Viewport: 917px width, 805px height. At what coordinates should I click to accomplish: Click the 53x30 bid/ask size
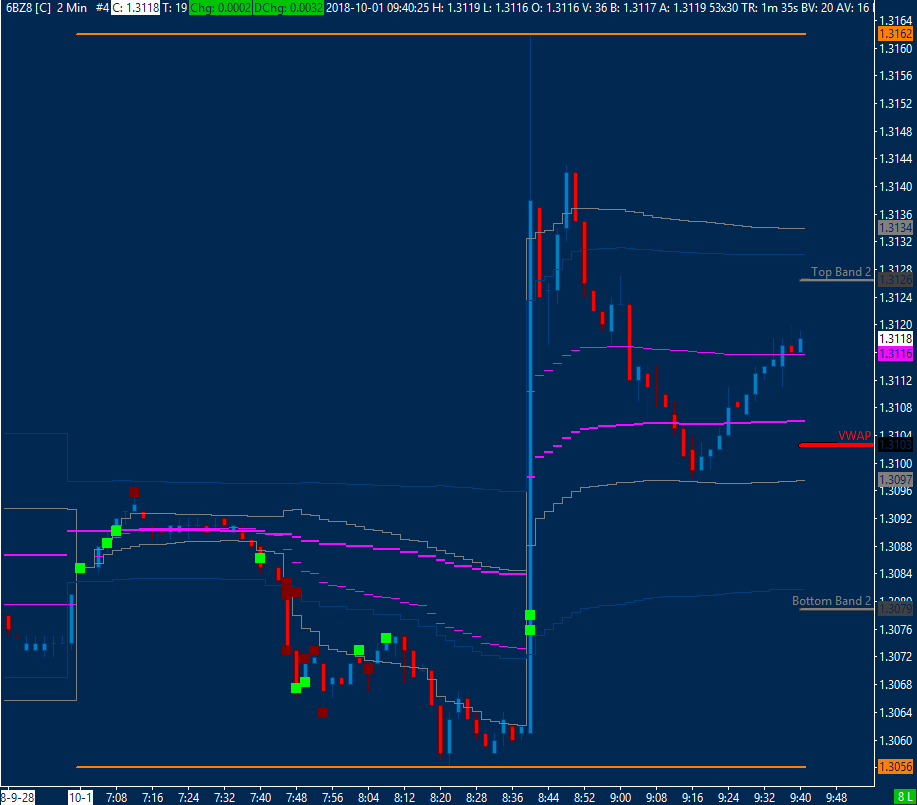(x=723, y=8)
